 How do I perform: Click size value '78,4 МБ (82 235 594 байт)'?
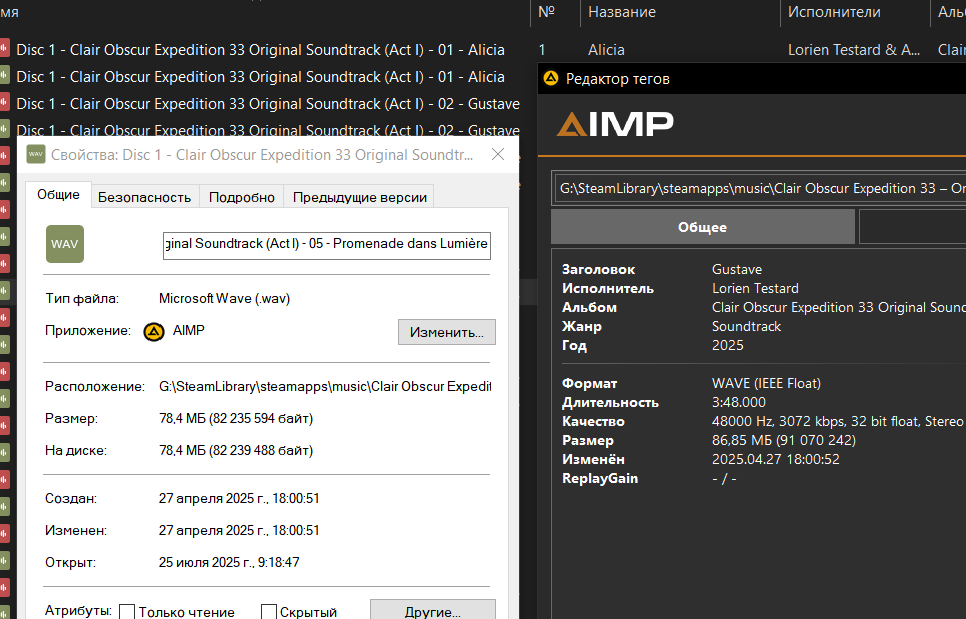[236, 419]
